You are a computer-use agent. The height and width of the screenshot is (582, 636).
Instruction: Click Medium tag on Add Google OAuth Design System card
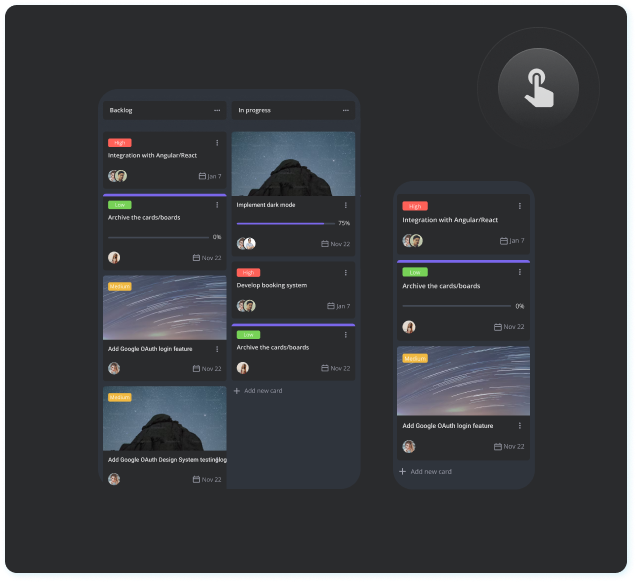tap(120, 397)
